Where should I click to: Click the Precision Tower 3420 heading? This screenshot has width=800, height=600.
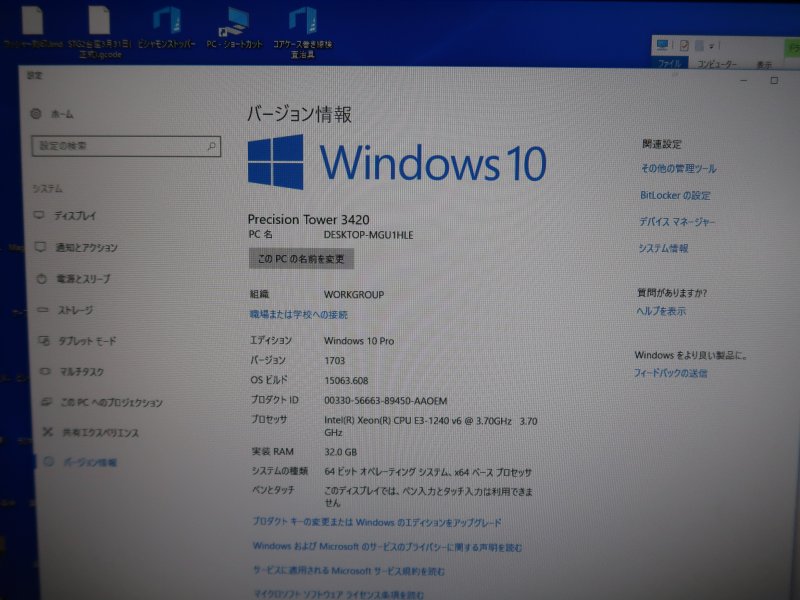pos(309,219)
